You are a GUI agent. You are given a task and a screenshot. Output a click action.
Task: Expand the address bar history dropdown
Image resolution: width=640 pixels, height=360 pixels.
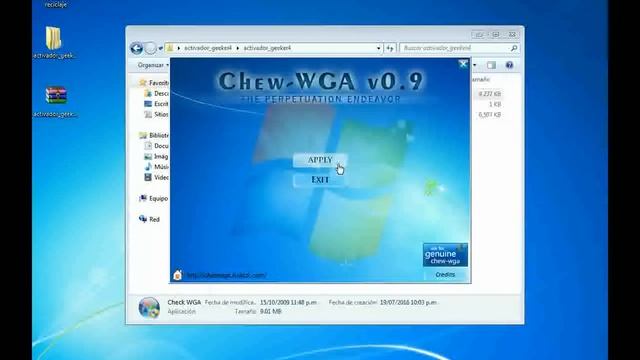[378, 48]
